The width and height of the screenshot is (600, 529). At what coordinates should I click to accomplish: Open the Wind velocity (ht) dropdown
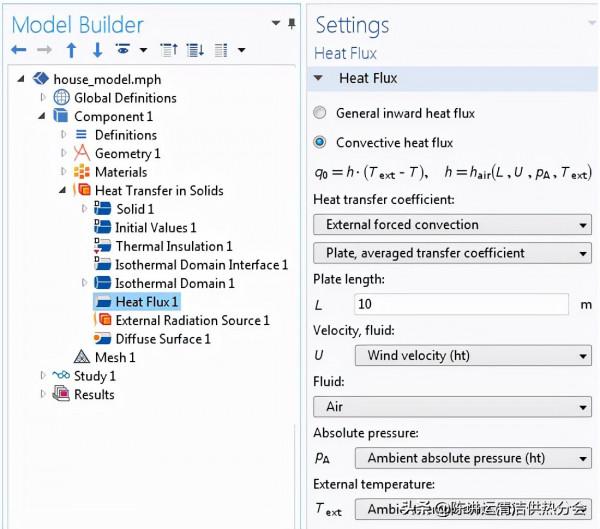tap(472, 355)
